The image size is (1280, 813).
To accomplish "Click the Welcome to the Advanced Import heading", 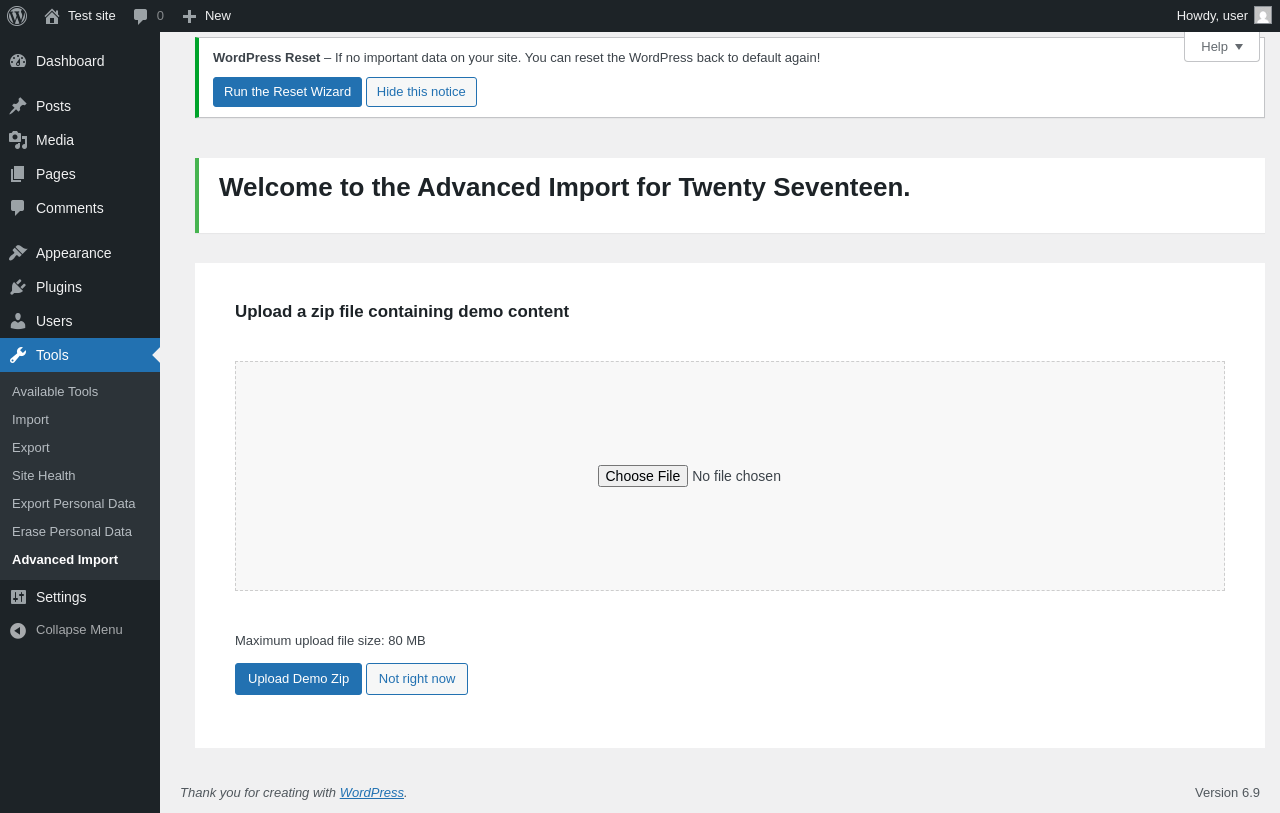I will coord(565,187).
